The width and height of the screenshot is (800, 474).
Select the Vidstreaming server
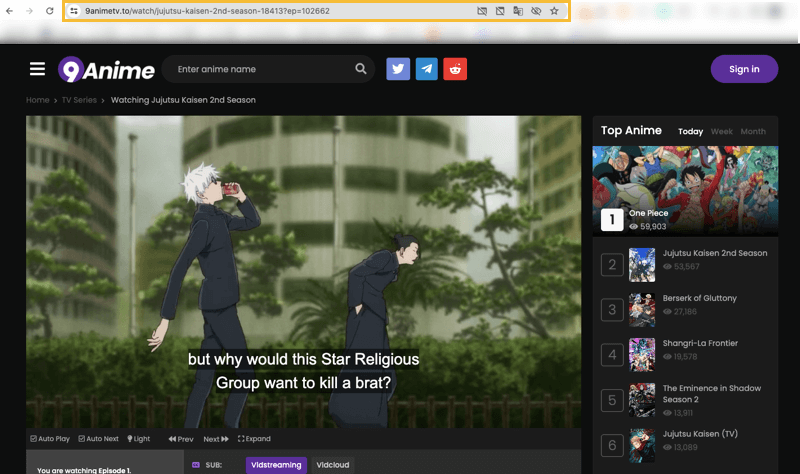276,465
